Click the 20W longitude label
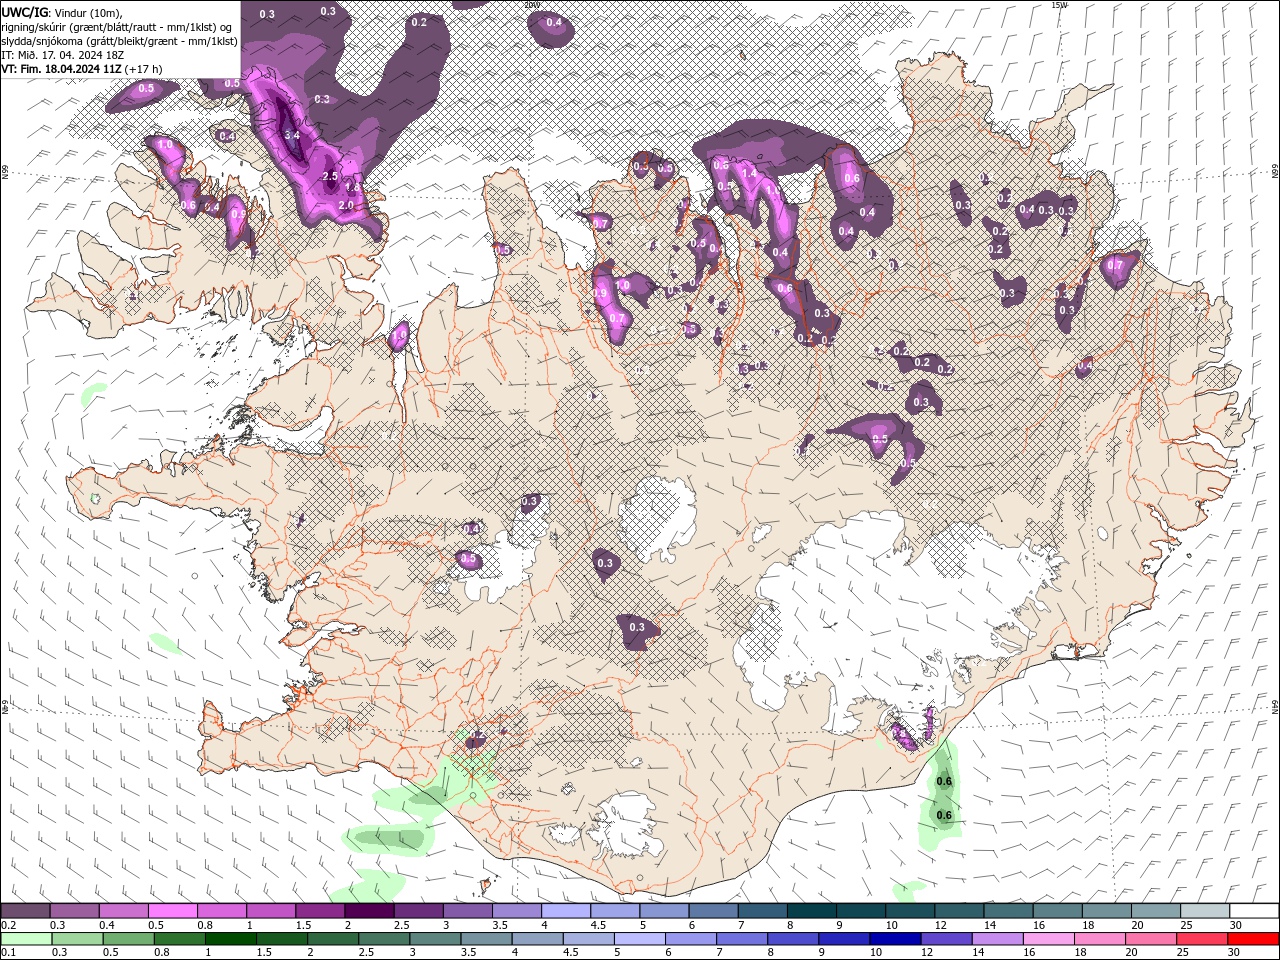 pyautogui.click(x=531, y=5)
